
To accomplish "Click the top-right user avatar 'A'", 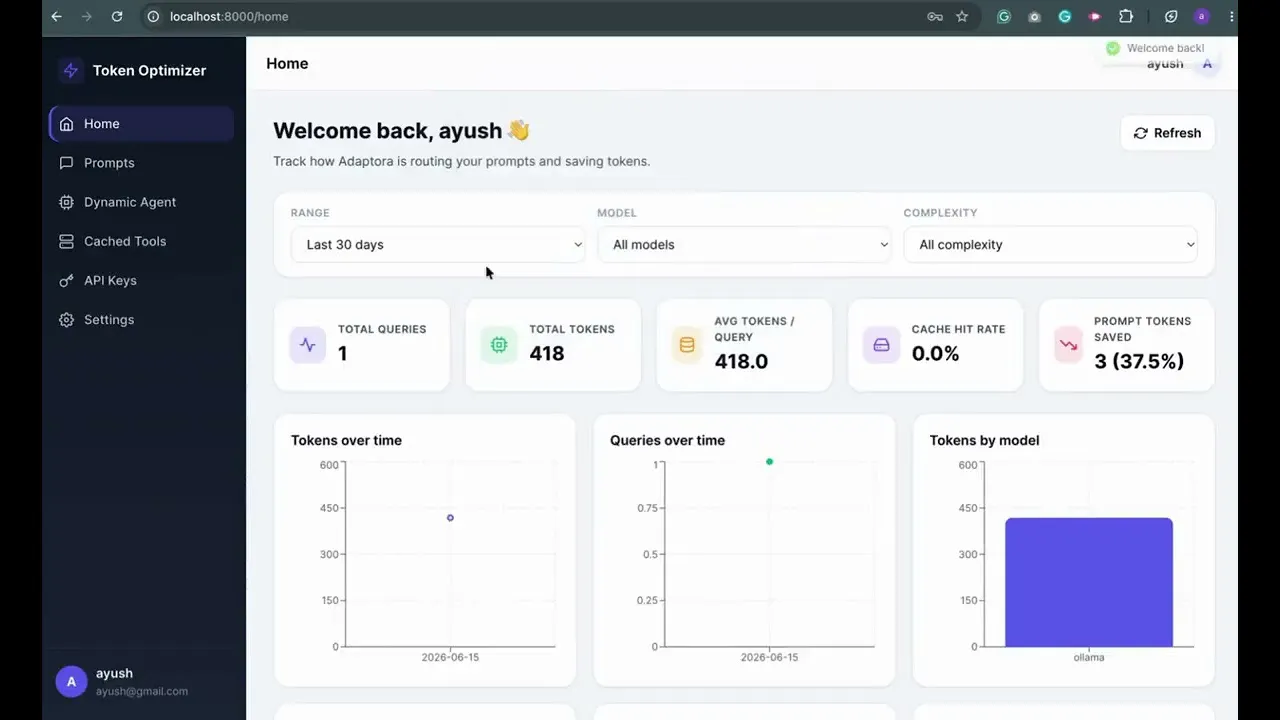I will [x=1207, y=64].
